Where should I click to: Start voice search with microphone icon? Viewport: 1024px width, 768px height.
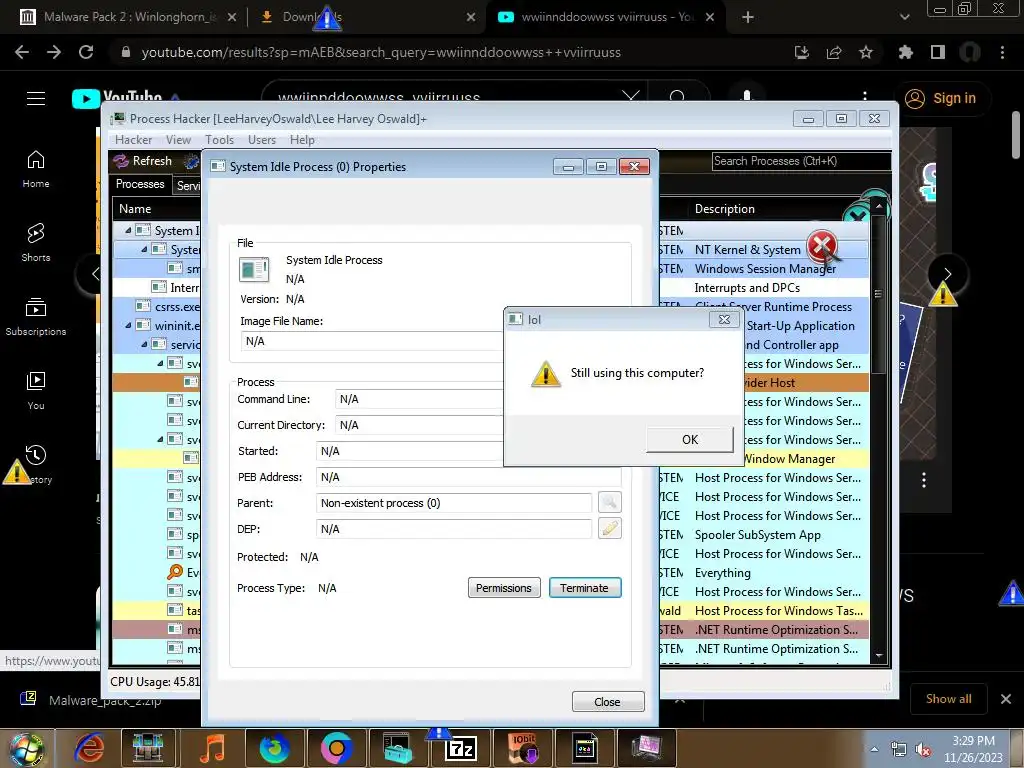[x=746, y=97]
